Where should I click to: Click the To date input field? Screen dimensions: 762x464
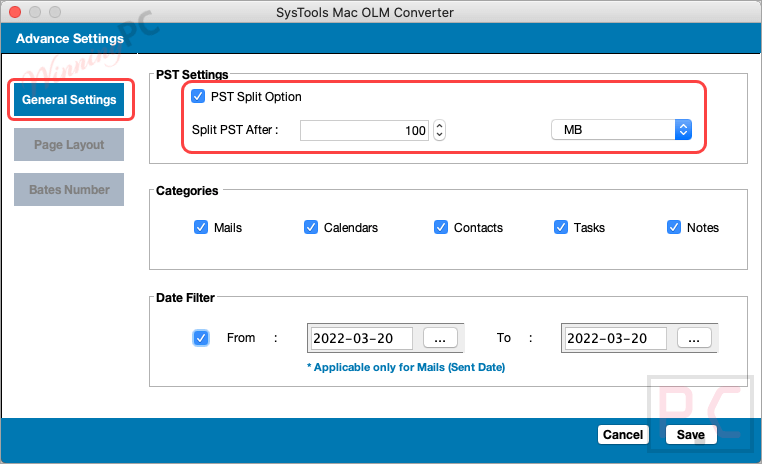[x=616, y=338]
